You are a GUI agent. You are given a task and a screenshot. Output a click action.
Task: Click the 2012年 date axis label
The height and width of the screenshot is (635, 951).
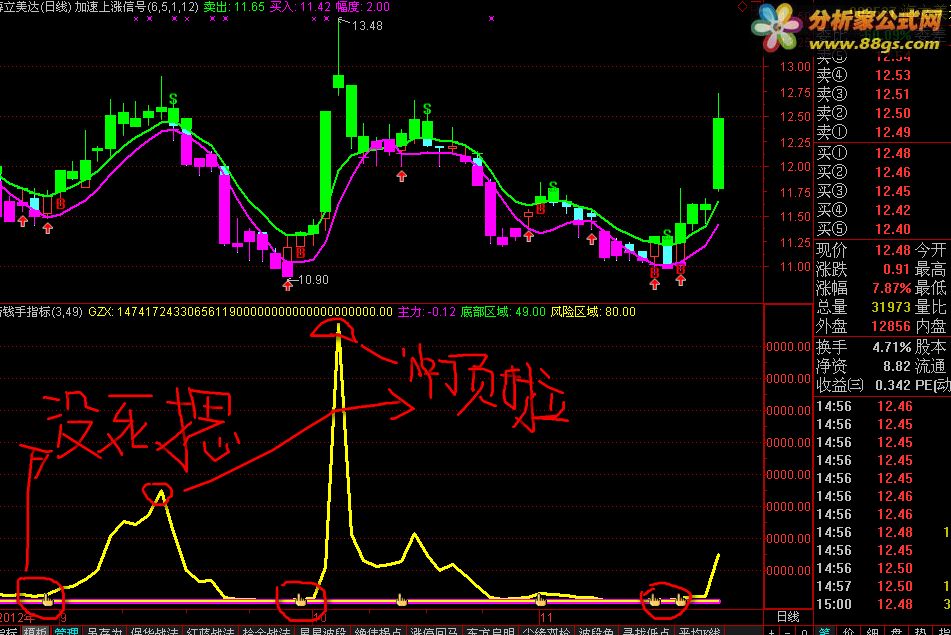(17, 617)
